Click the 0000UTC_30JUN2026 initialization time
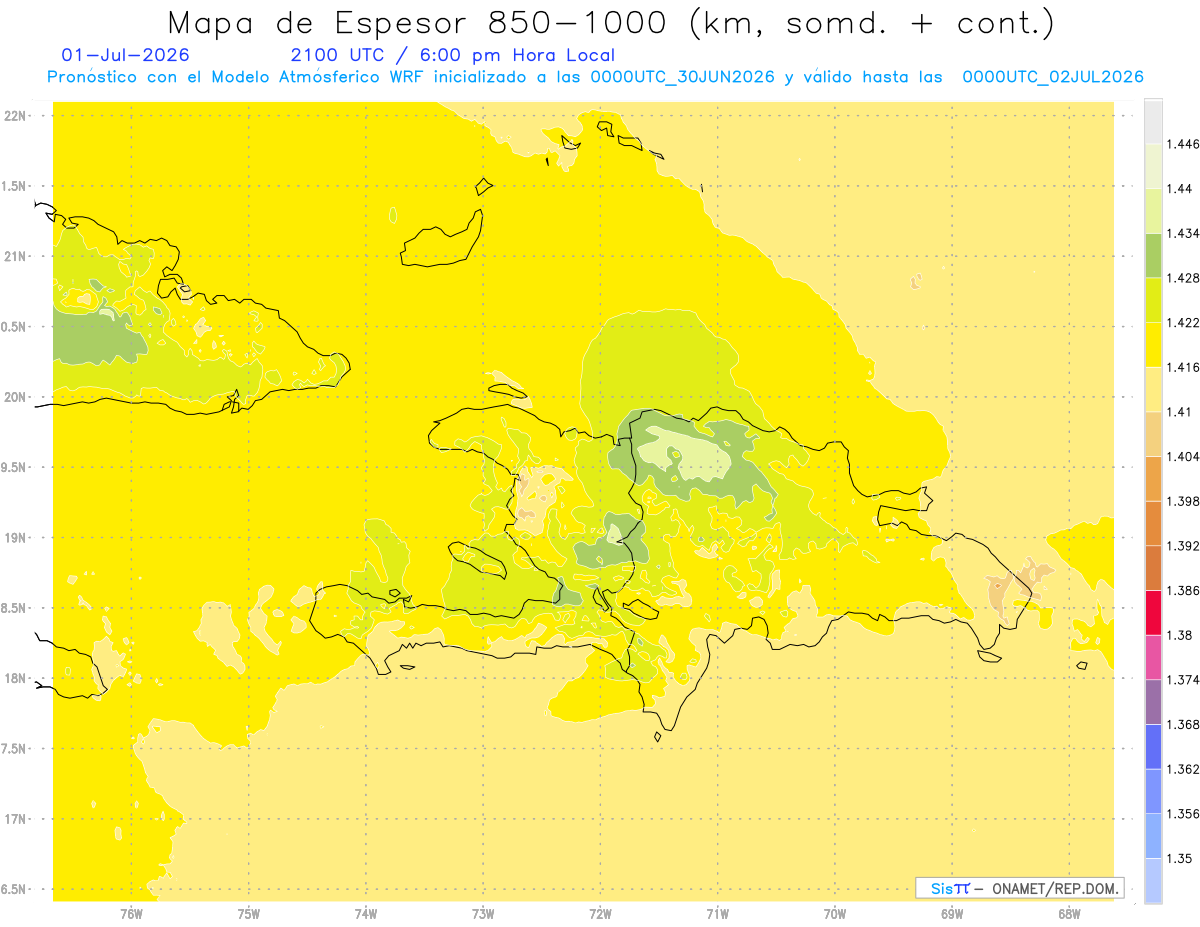1200x927 pixels. tap(682, 77)
